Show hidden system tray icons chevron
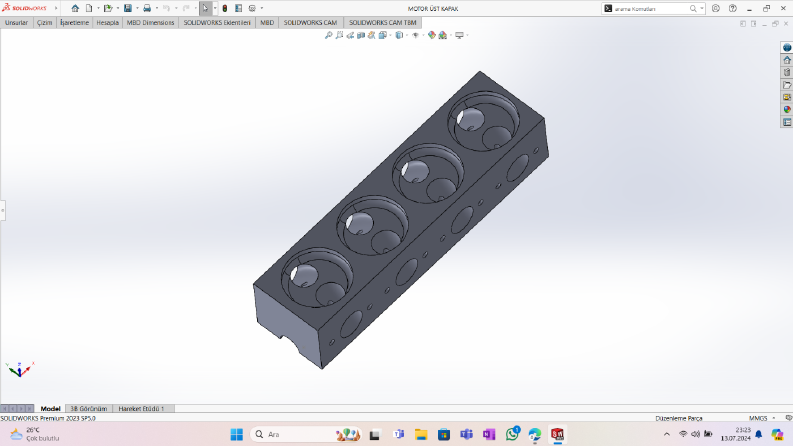 (x=667, y=434)
